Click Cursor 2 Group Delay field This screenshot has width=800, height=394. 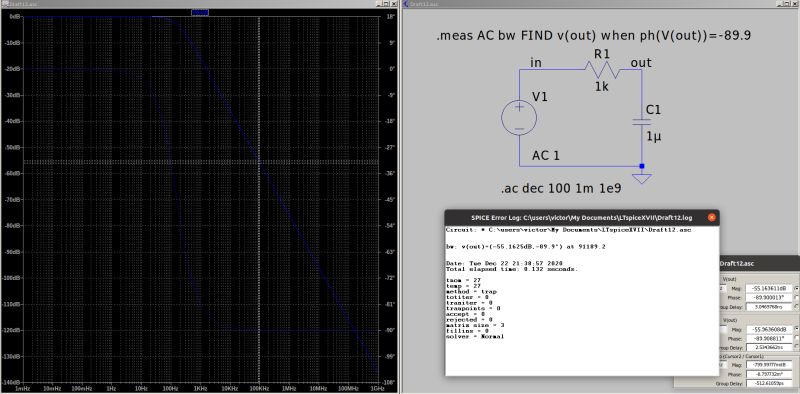[x=769, y=348]
